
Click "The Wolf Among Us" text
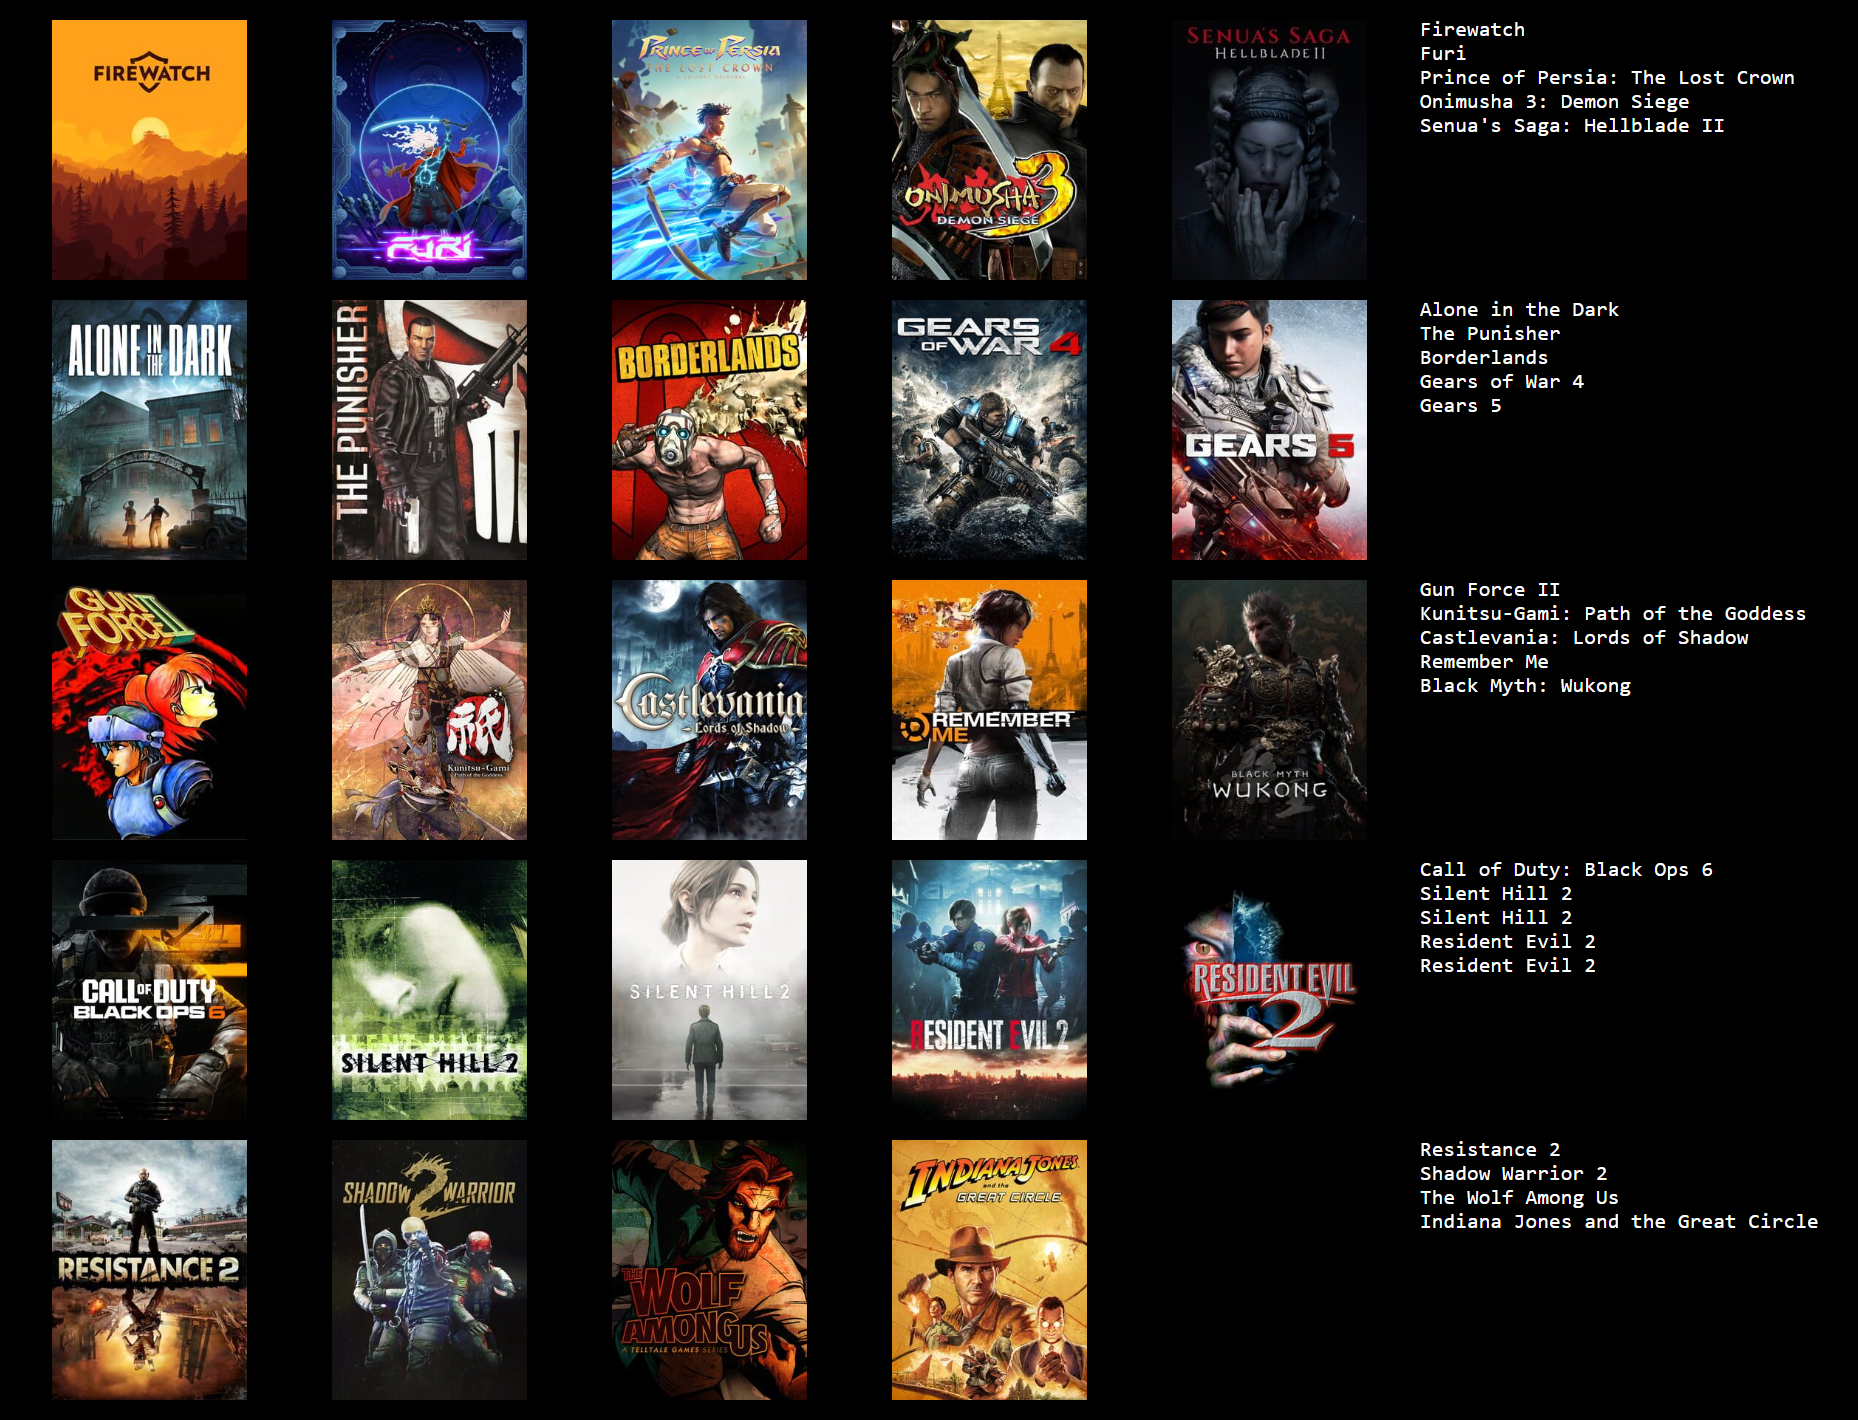1519,1198
